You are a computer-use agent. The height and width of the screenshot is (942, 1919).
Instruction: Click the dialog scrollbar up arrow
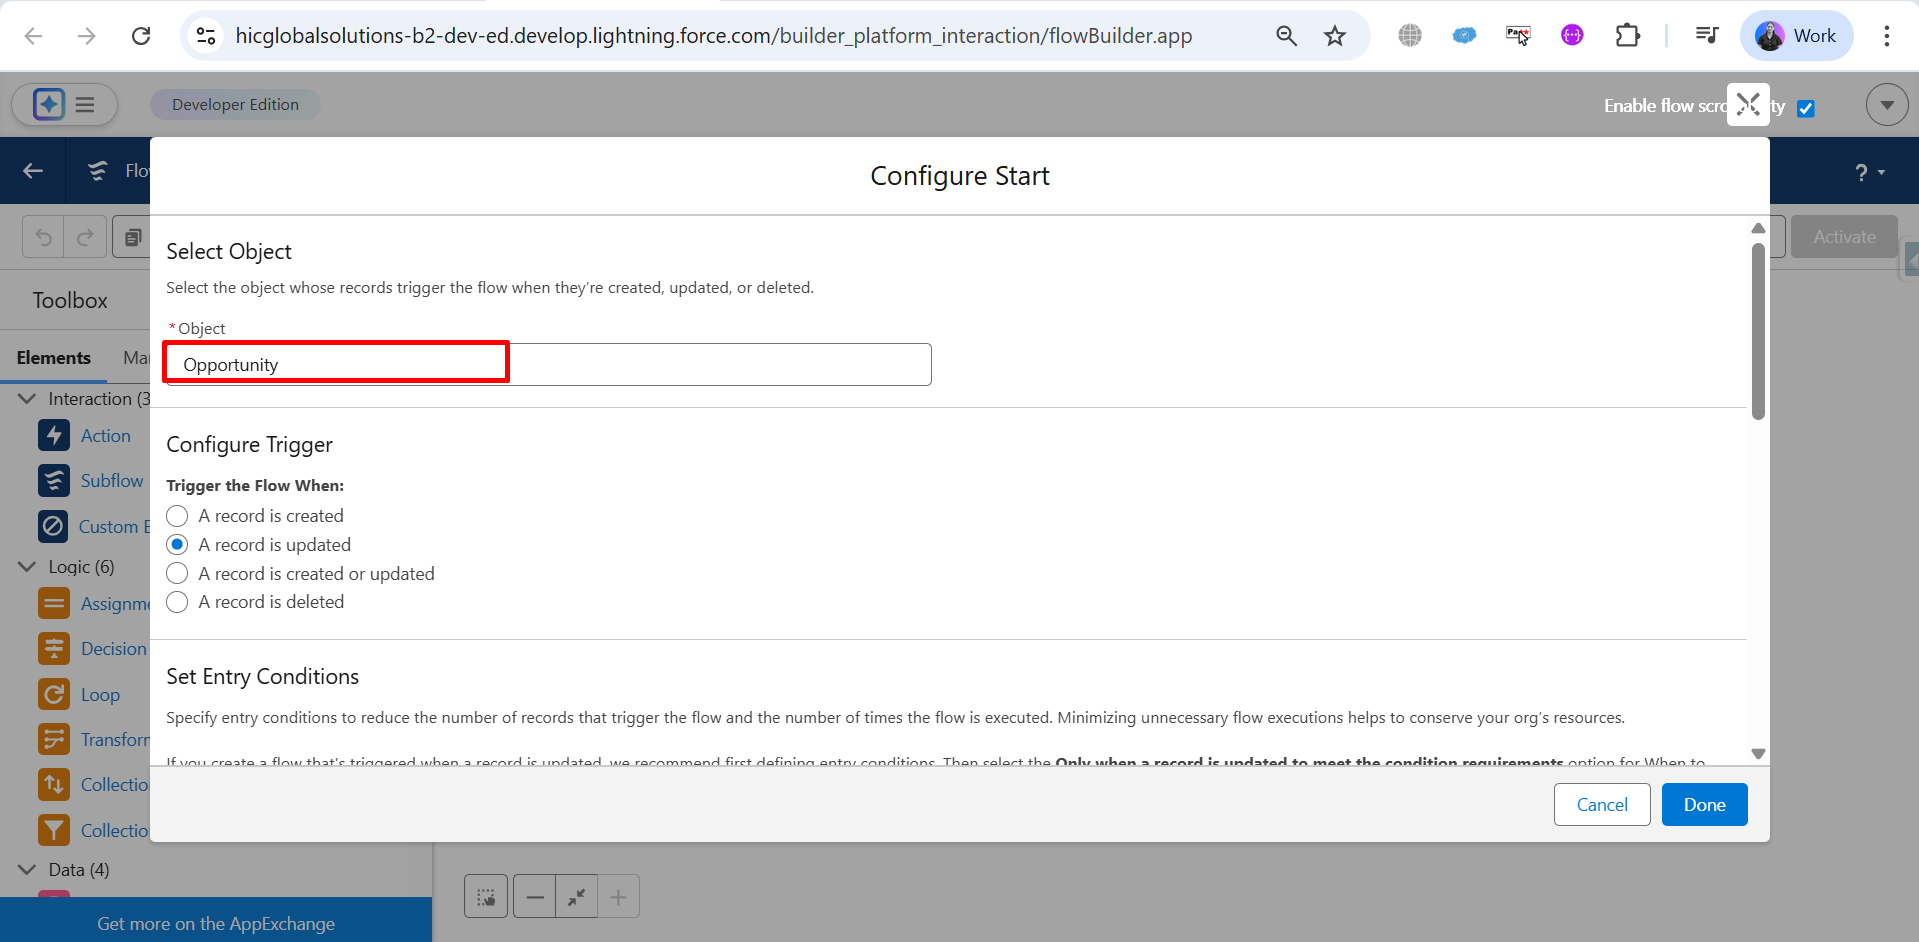click(x=1758, y=228)
